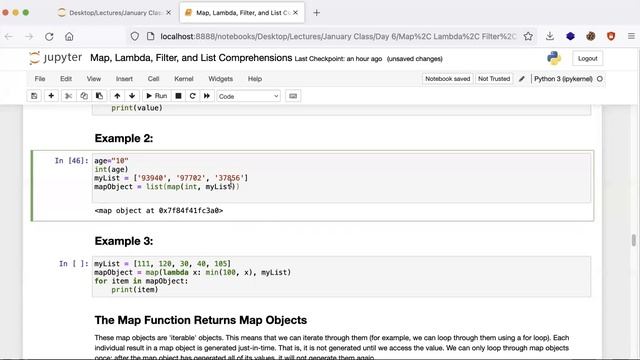640x360 pixels.
Task: Move selected cell up with the arrow icon
Action: [117, 96]
